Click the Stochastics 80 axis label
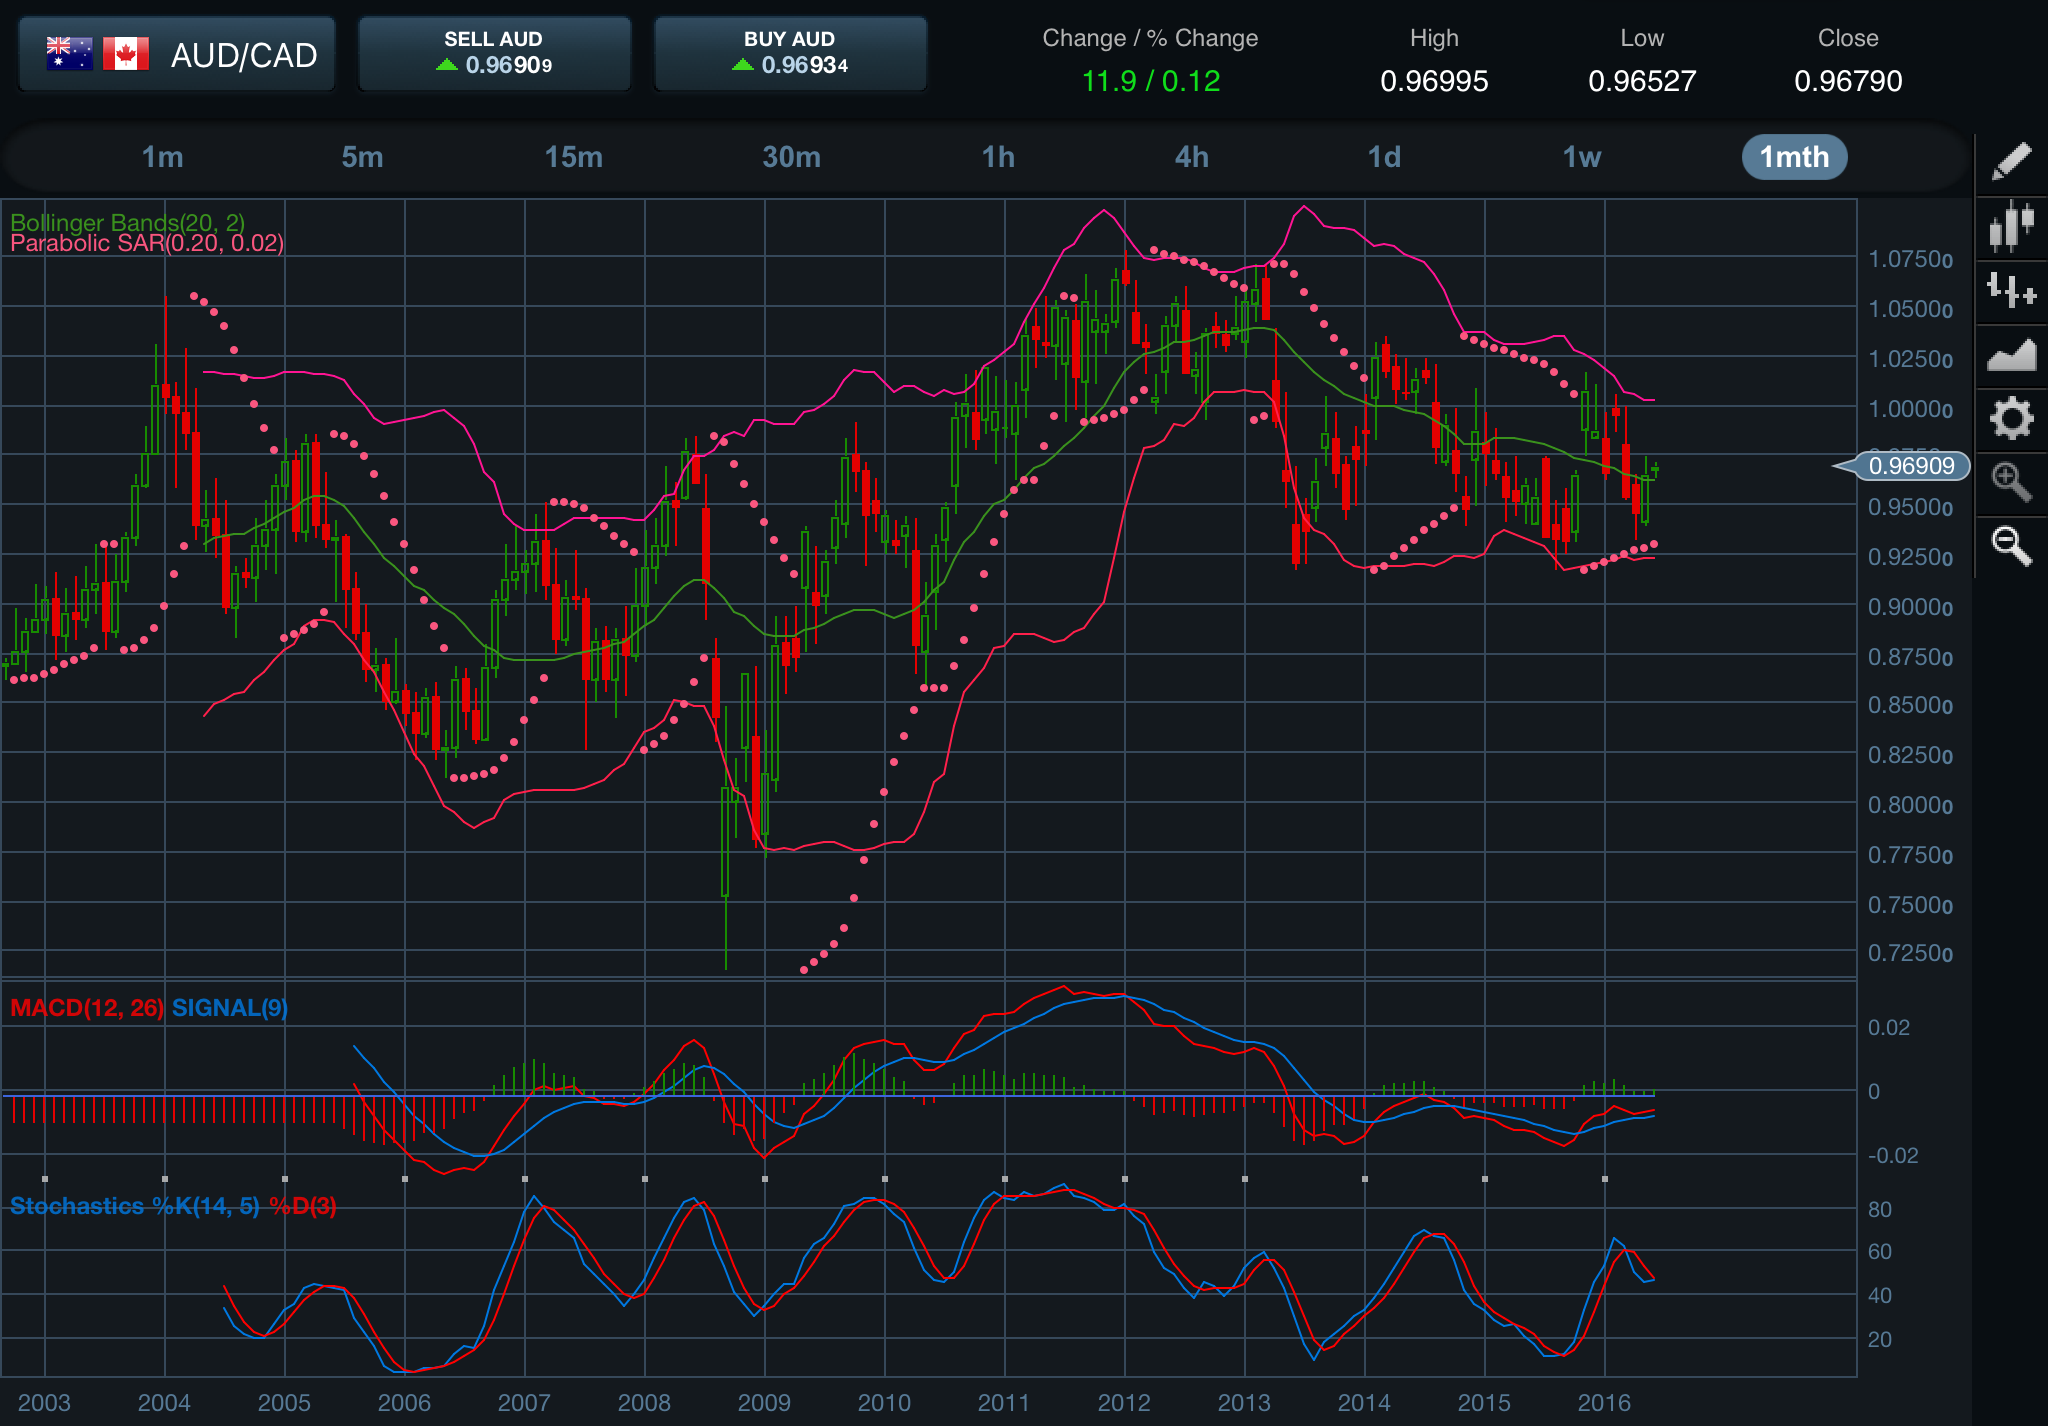The image size is (2048, 1426). pyautogui.click(x=1880, y=1209)
